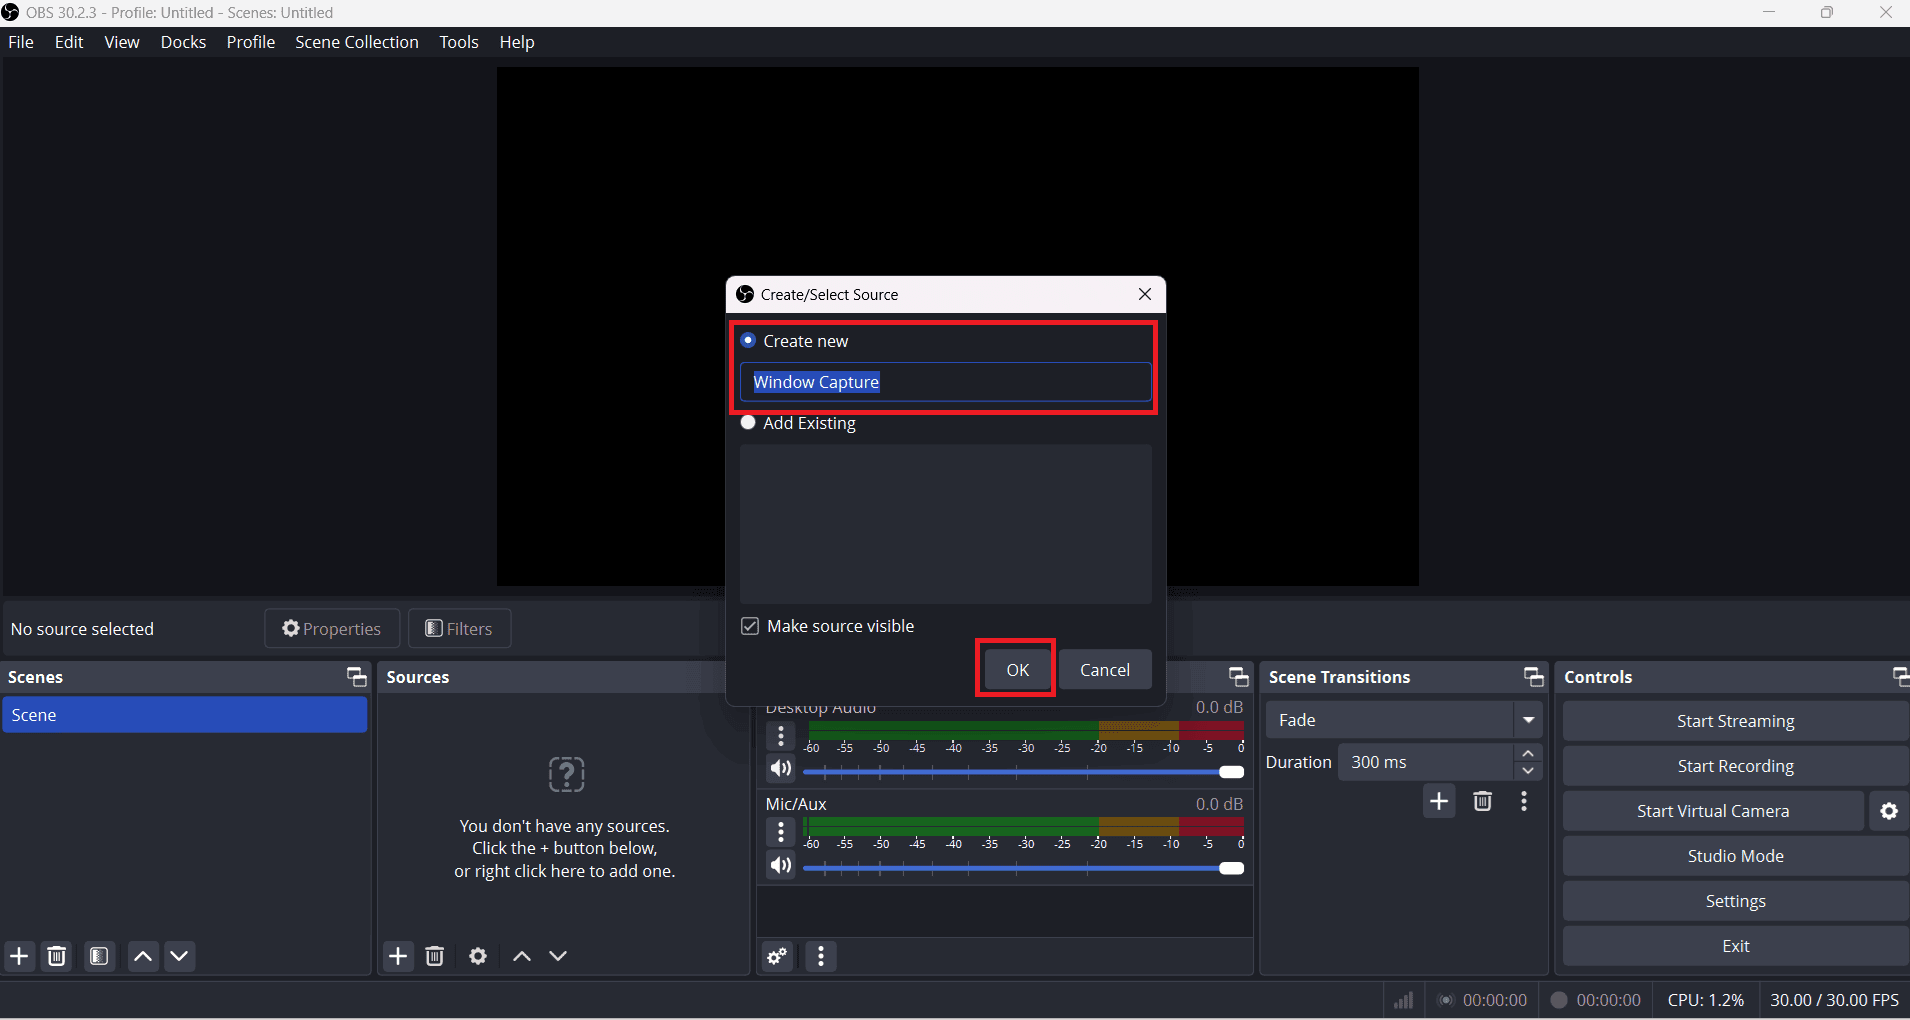Add a source with plus icon
This screenshot has height=1020, width=1910.
pyautogui.click(x=398, y=956)
